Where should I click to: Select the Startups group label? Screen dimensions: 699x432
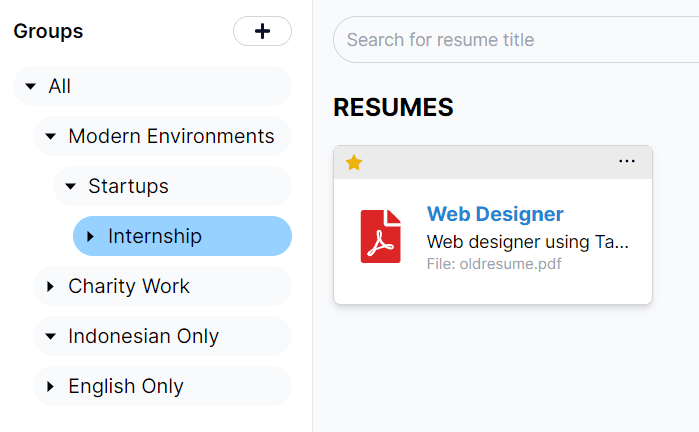[128, 186]
